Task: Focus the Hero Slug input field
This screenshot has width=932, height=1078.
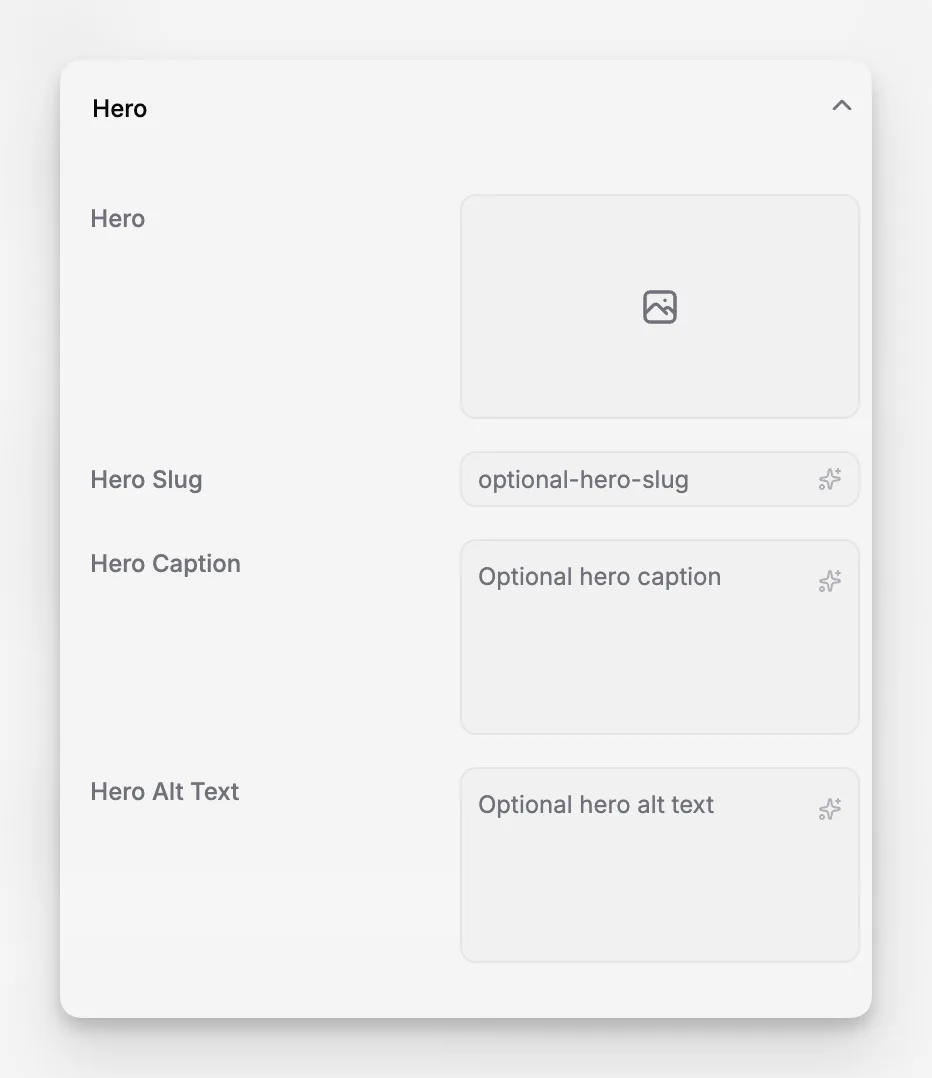Action: tap(660, 479)
